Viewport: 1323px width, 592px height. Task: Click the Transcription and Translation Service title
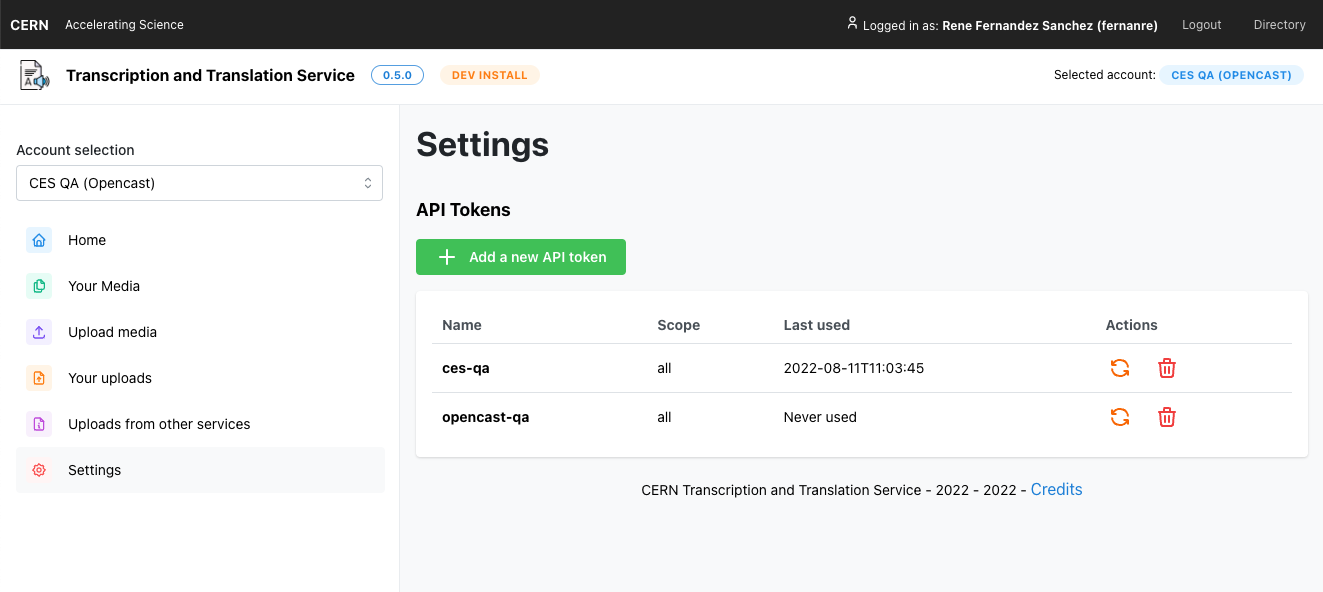[210, 75]
